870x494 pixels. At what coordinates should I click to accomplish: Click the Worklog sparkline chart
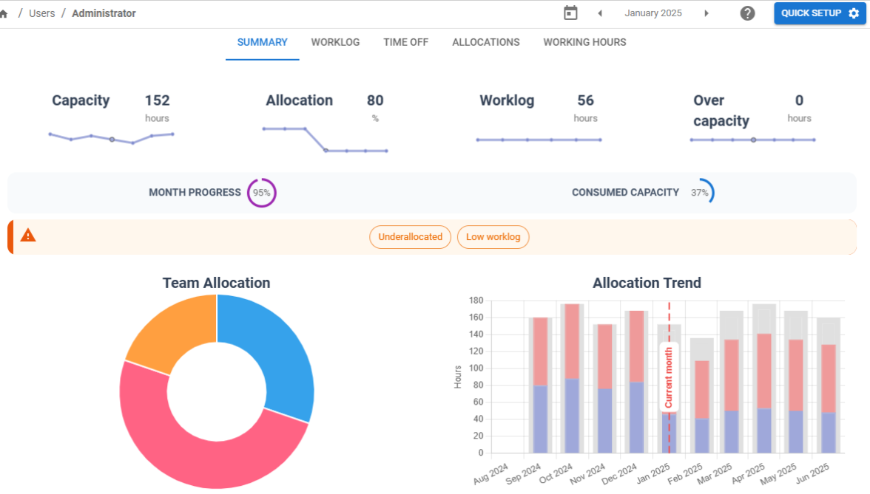(x=539, y=140)
